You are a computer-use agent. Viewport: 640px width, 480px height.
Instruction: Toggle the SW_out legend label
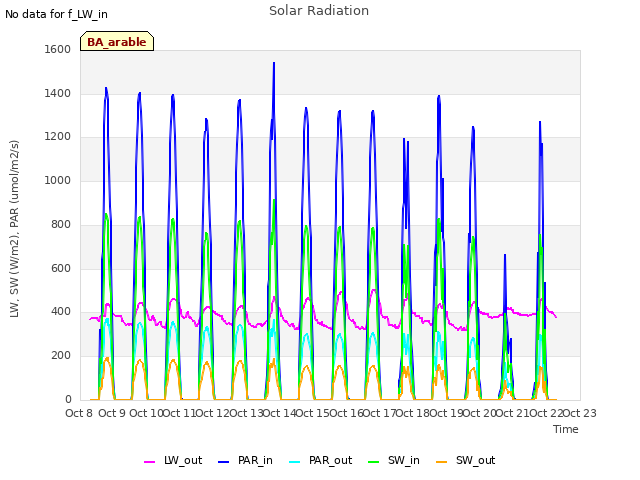pos(476,460)
